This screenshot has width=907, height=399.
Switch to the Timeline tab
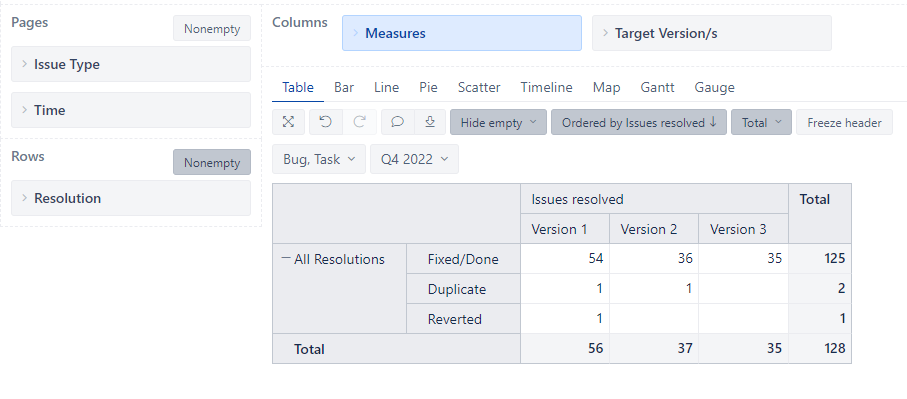546,87
